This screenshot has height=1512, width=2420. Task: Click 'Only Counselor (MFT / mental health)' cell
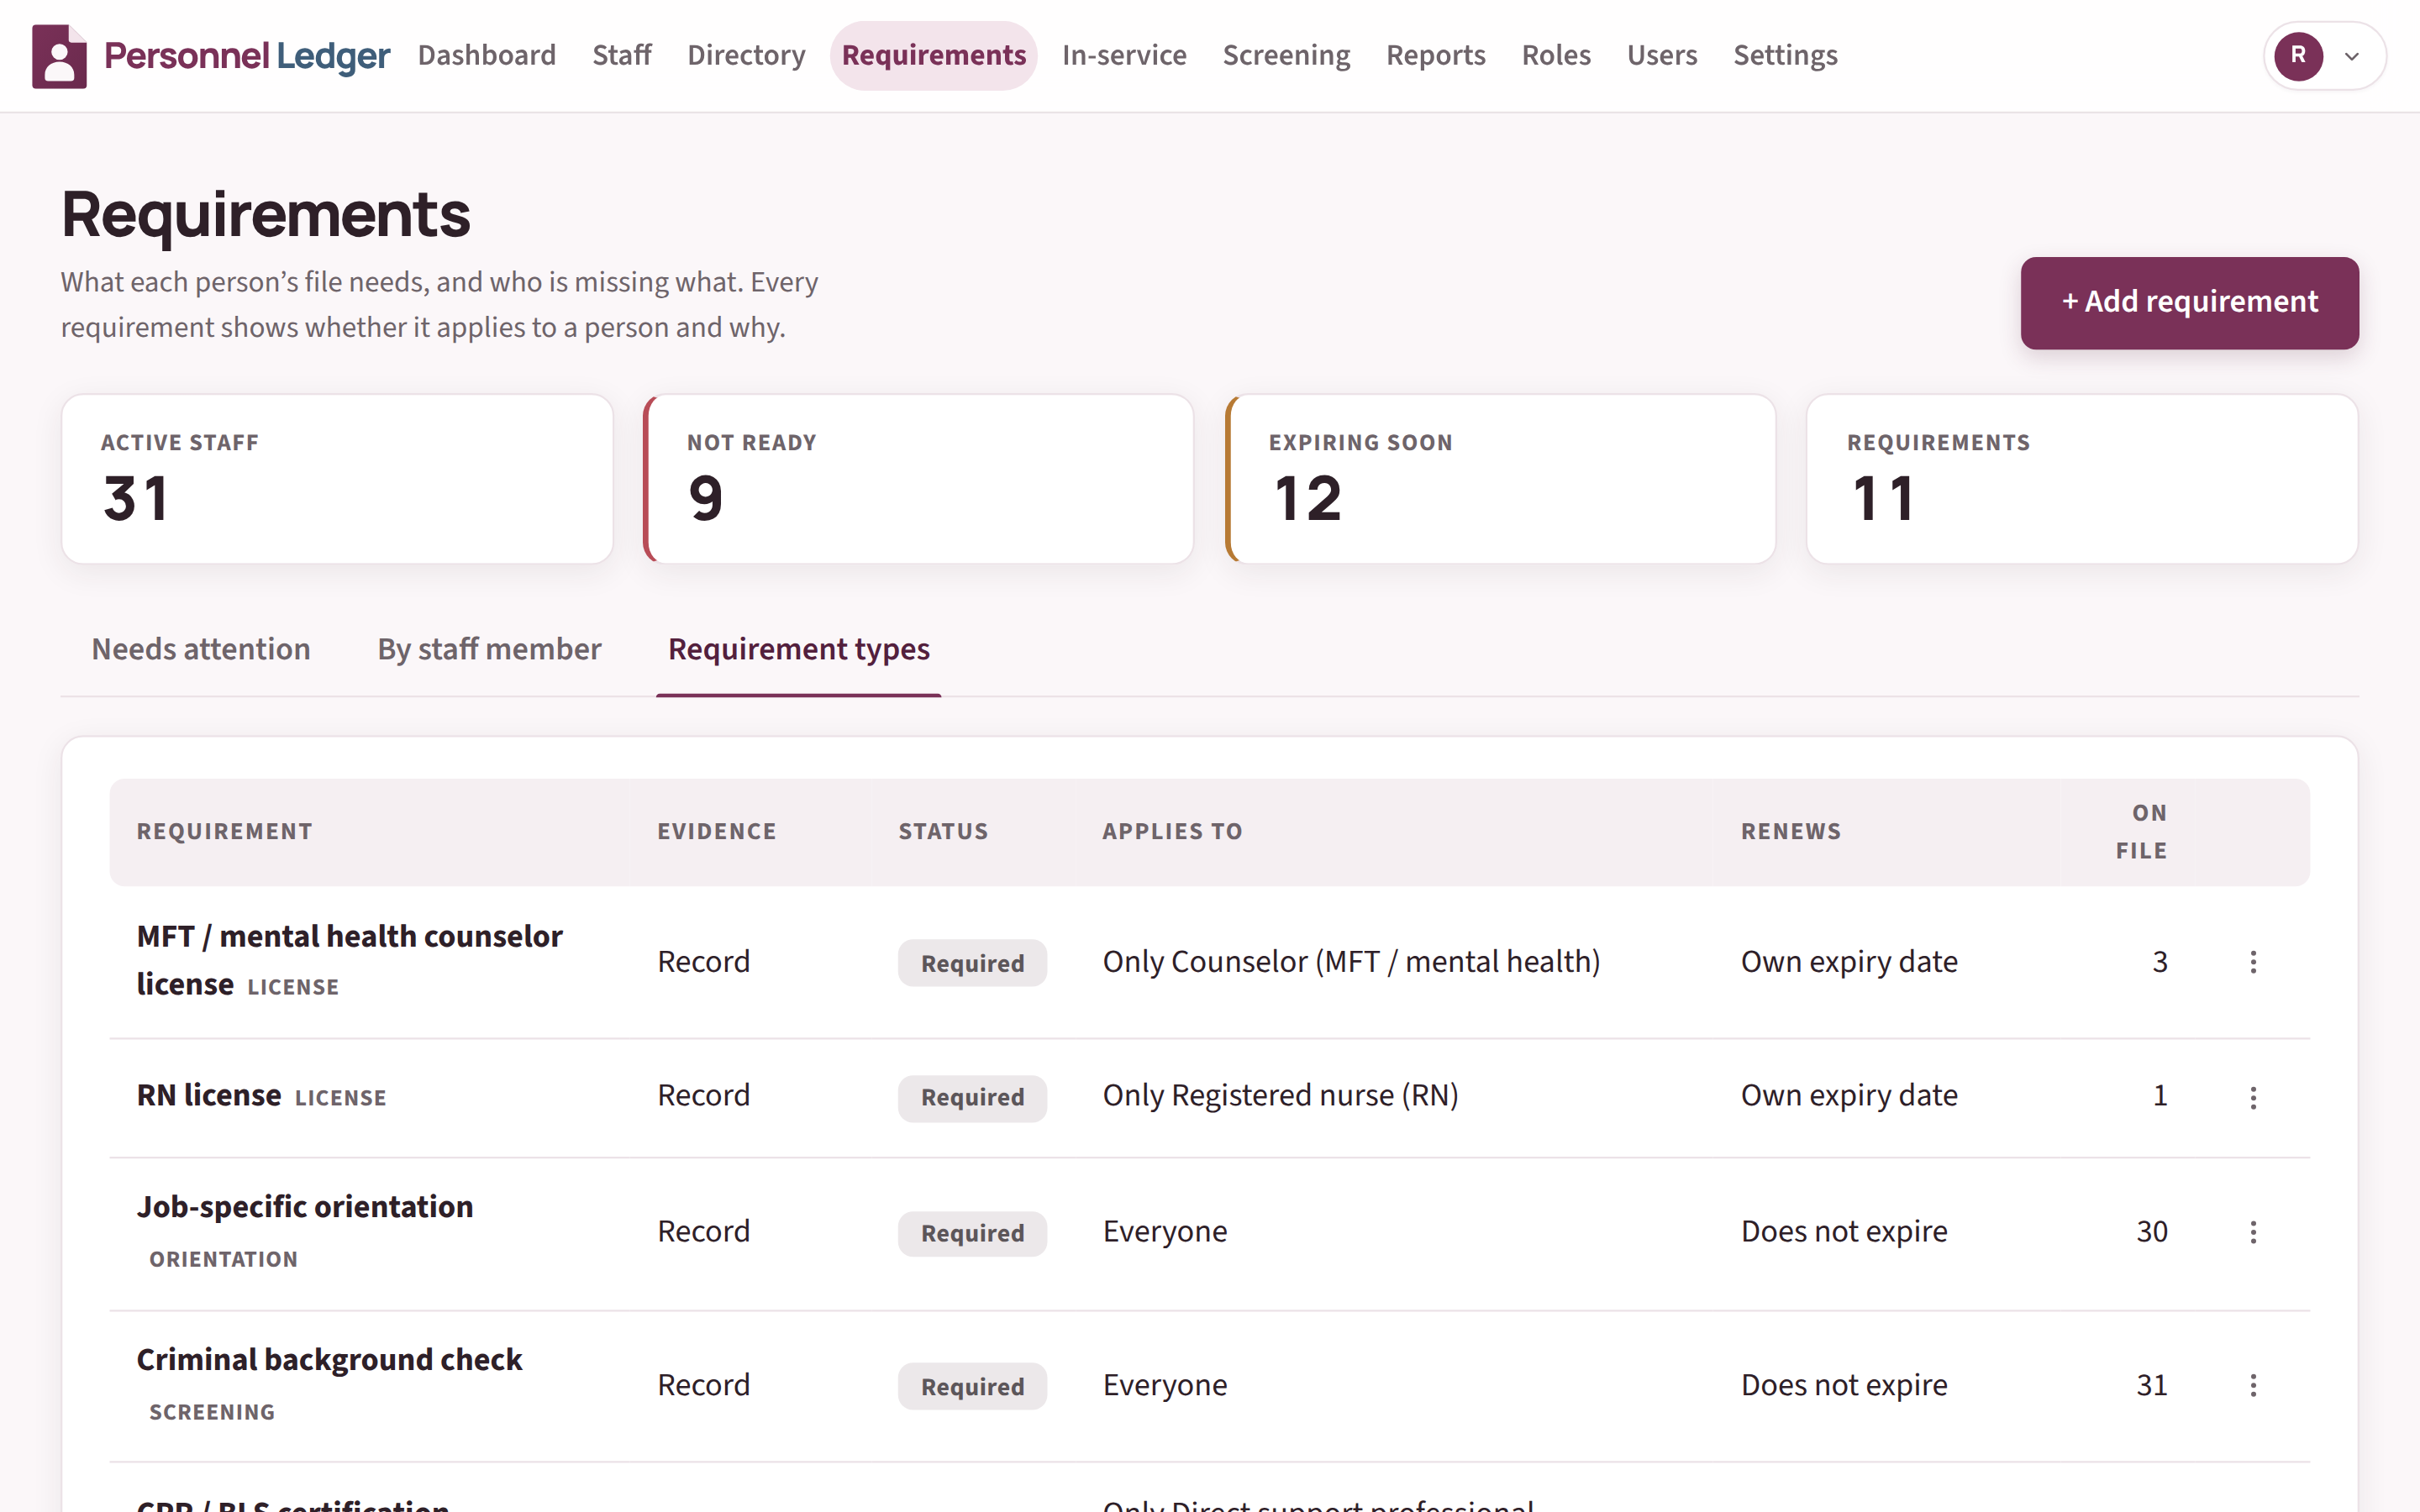click(x=1351, y=961)
